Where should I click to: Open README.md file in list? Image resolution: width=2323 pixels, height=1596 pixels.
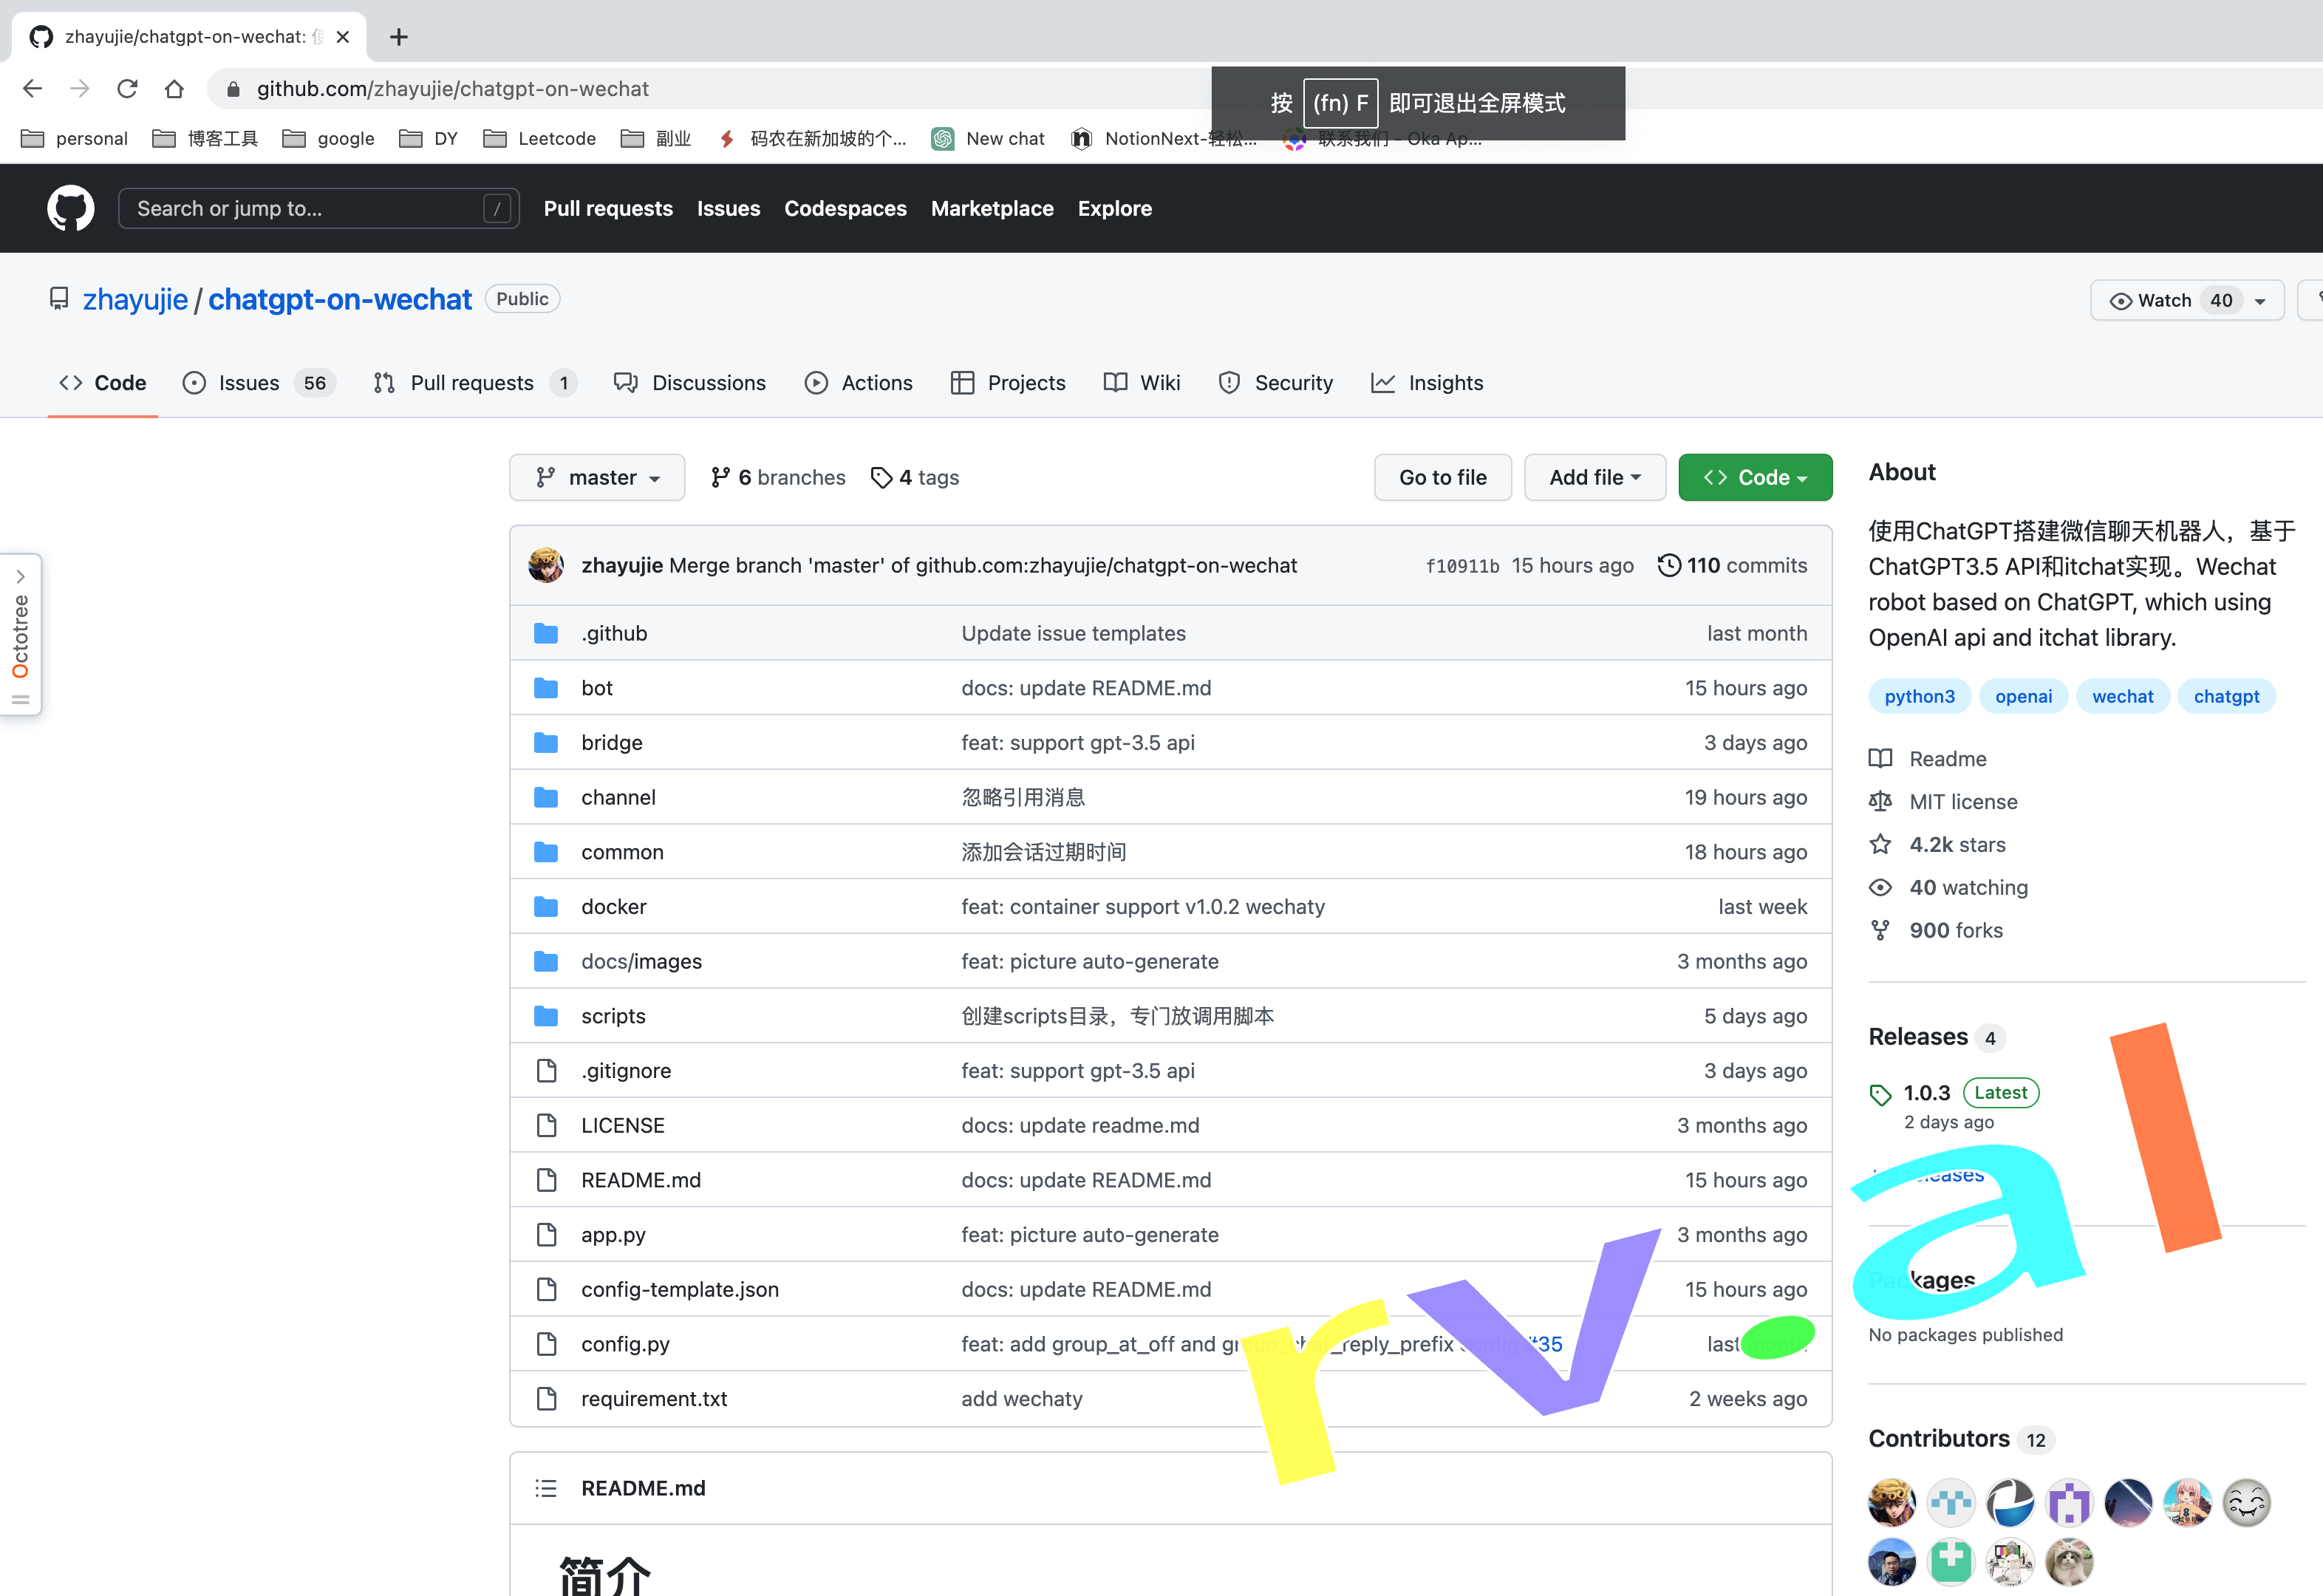point(641,1180)
